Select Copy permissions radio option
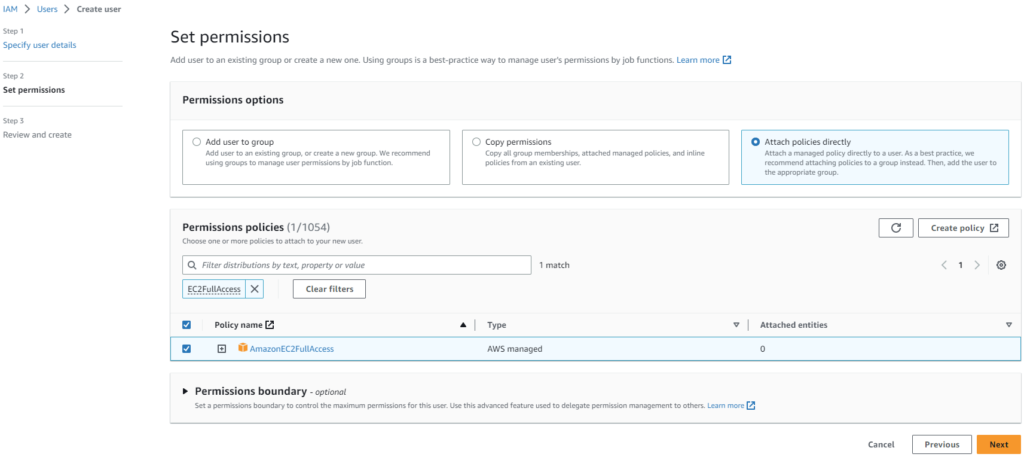This screenshot has width=1024, height=457. 476,141
